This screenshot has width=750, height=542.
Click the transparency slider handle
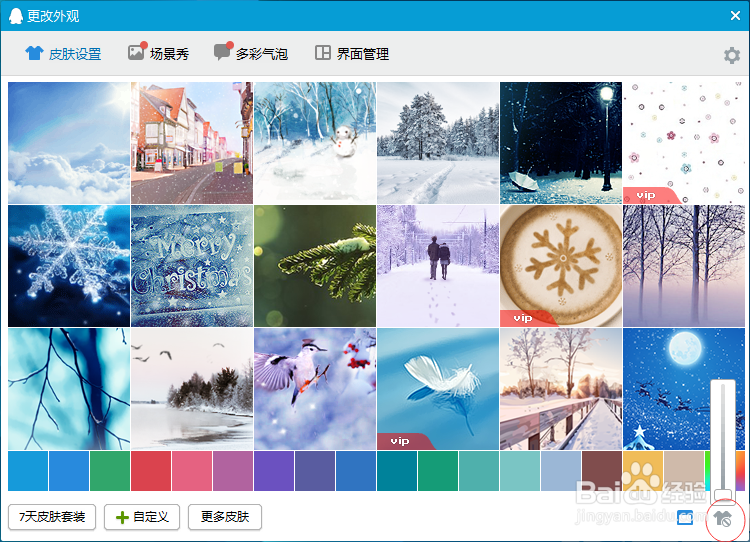pyautogui.click(x=723, y=495)
